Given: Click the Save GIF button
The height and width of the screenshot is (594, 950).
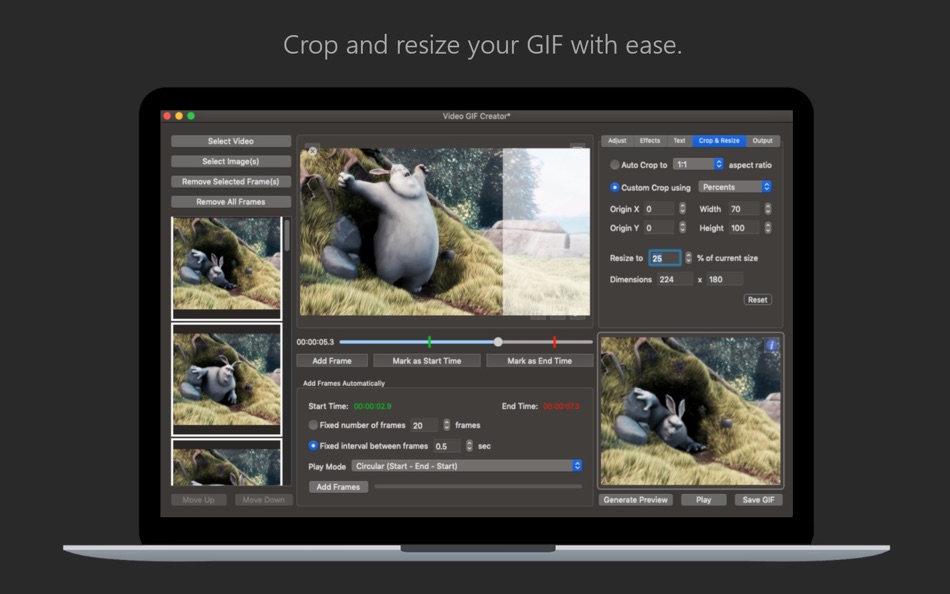Looking at the screenshot, I should click(759, 500).
